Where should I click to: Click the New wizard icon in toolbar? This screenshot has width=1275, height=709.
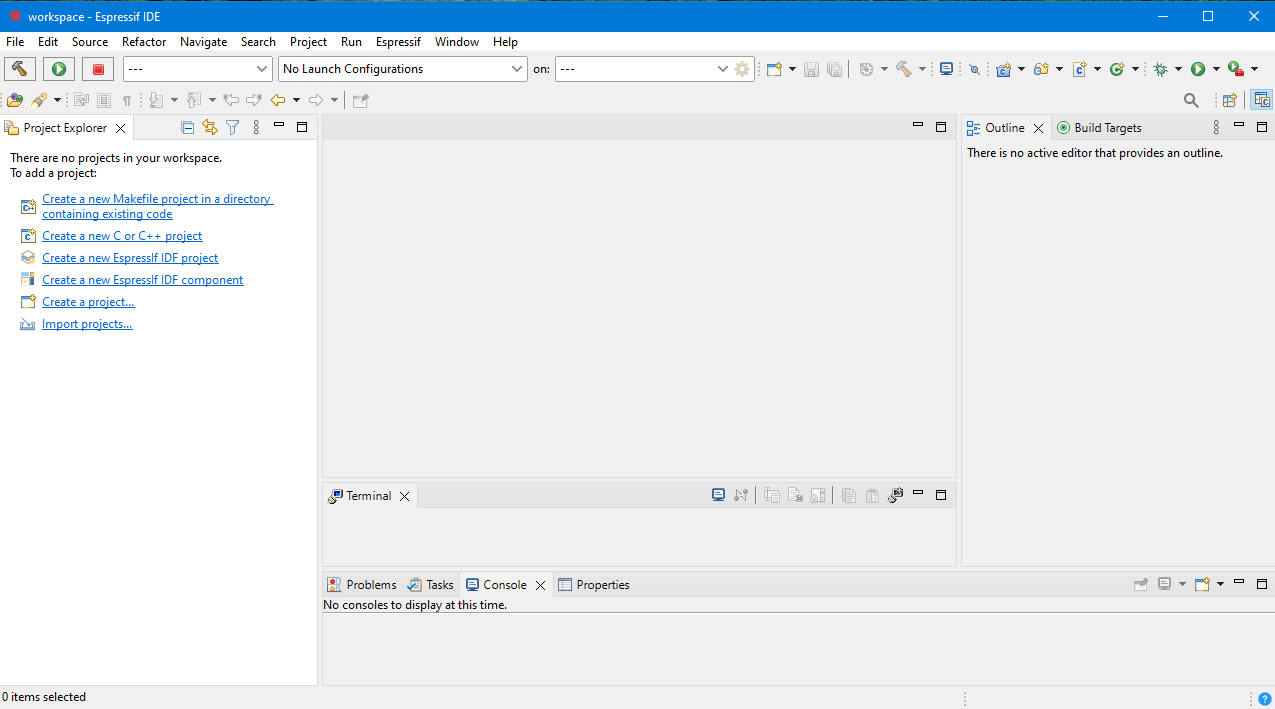tap(773, 69)
